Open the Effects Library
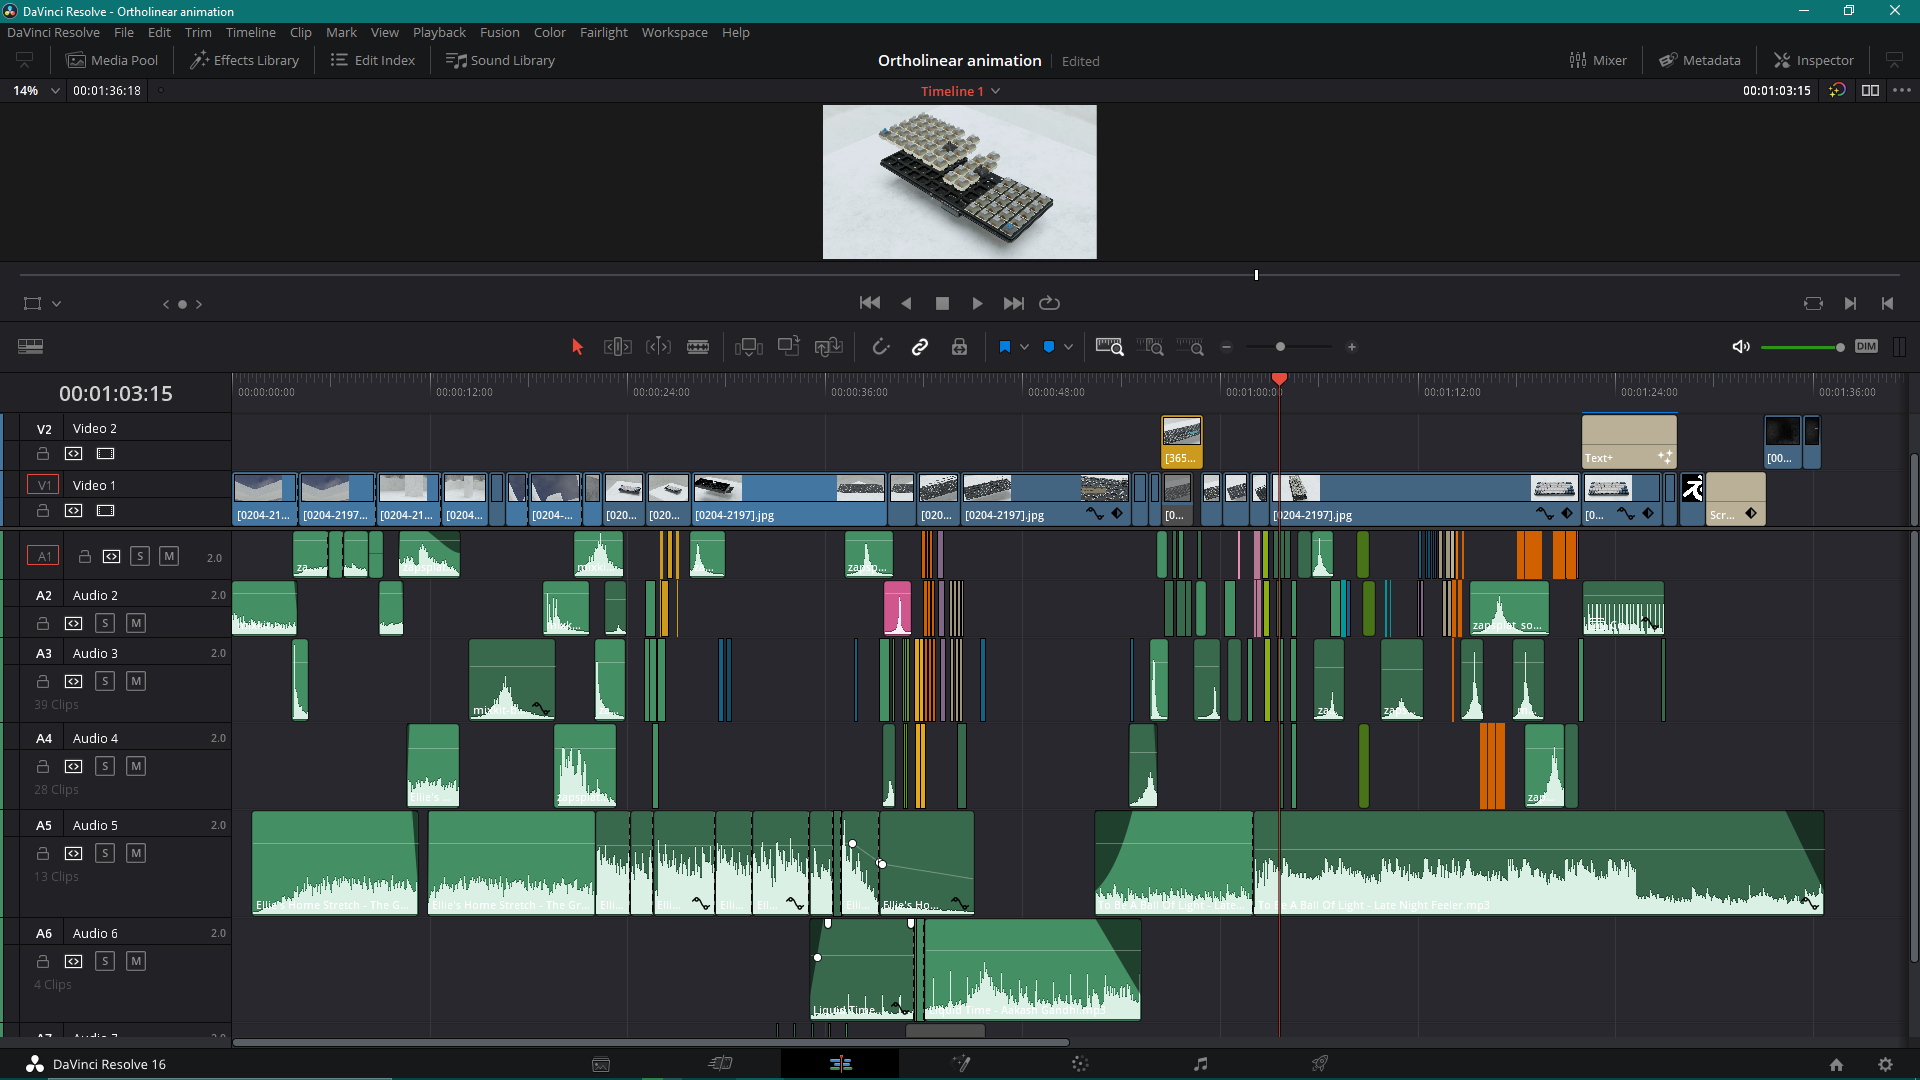 point(243,59)
